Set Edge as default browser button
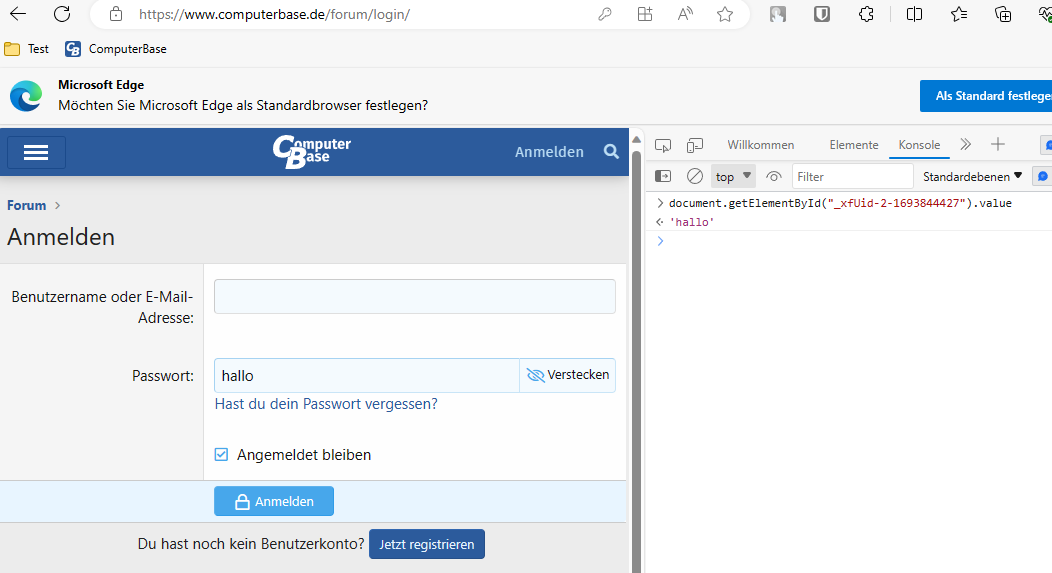 986,96
